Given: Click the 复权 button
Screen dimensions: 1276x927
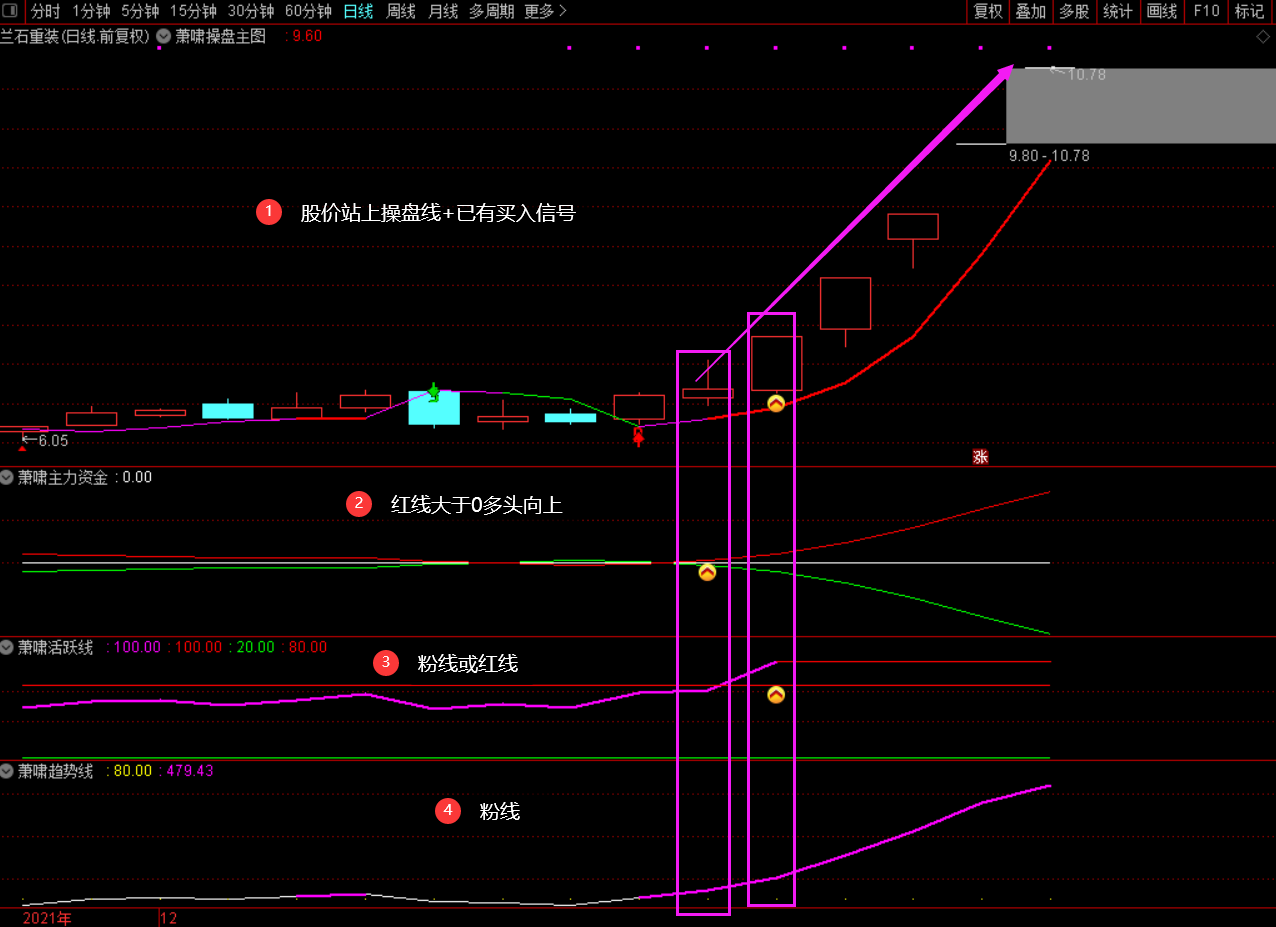Looking at the screenshot, I should coord(988,11).
